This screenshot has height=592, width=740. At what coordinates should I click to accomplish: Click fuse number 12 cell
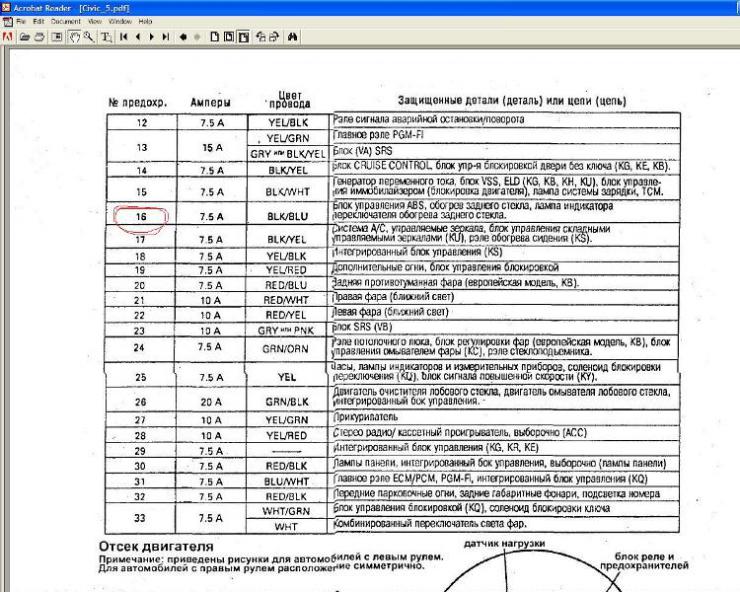pos(142,123)
